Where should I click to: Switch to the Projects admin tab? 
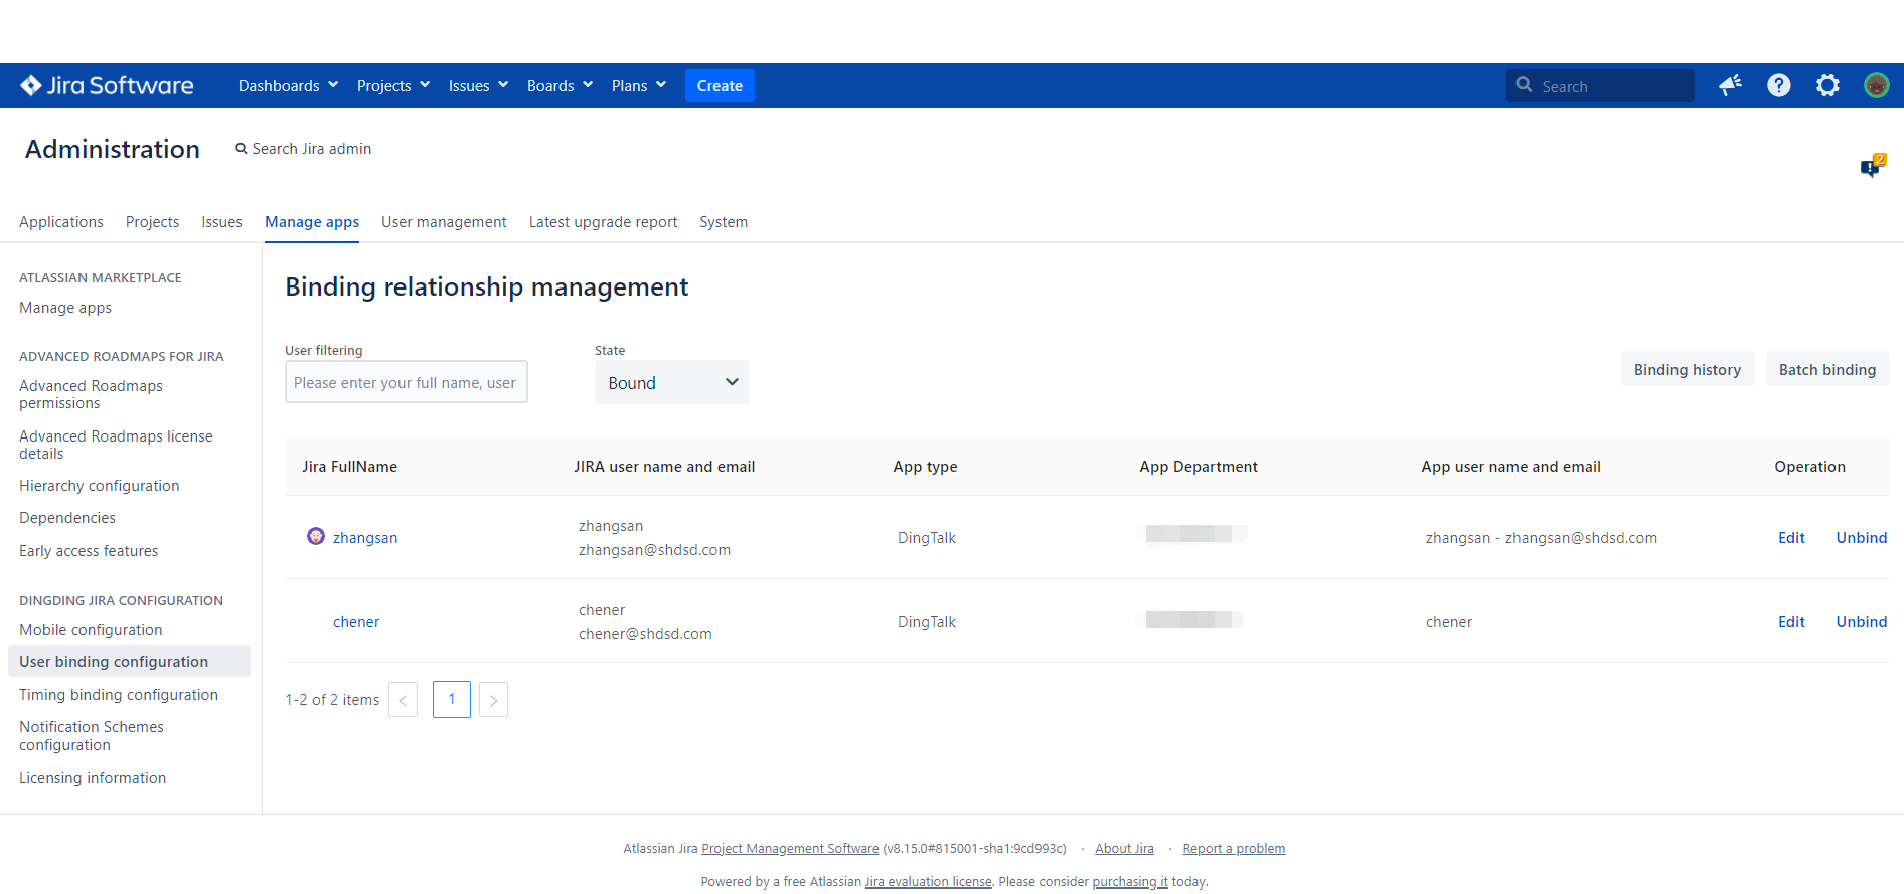[152, 222]
